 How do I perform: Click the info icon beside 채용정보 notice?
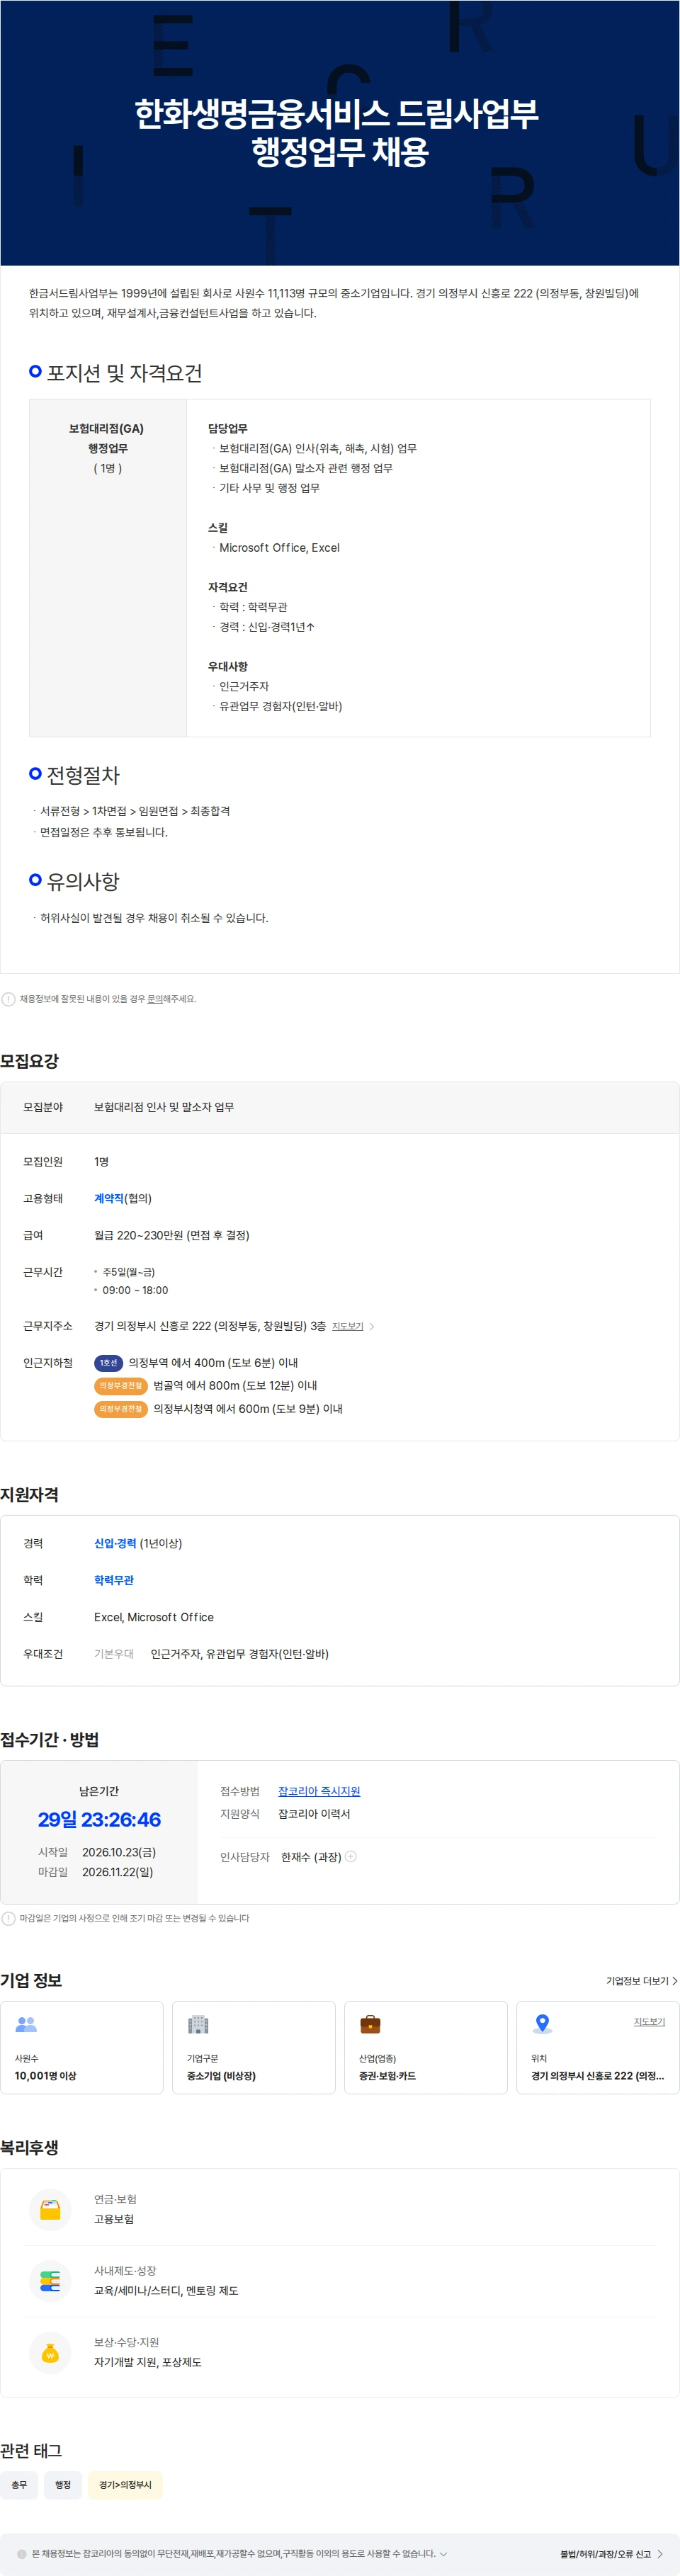(8, 999)
